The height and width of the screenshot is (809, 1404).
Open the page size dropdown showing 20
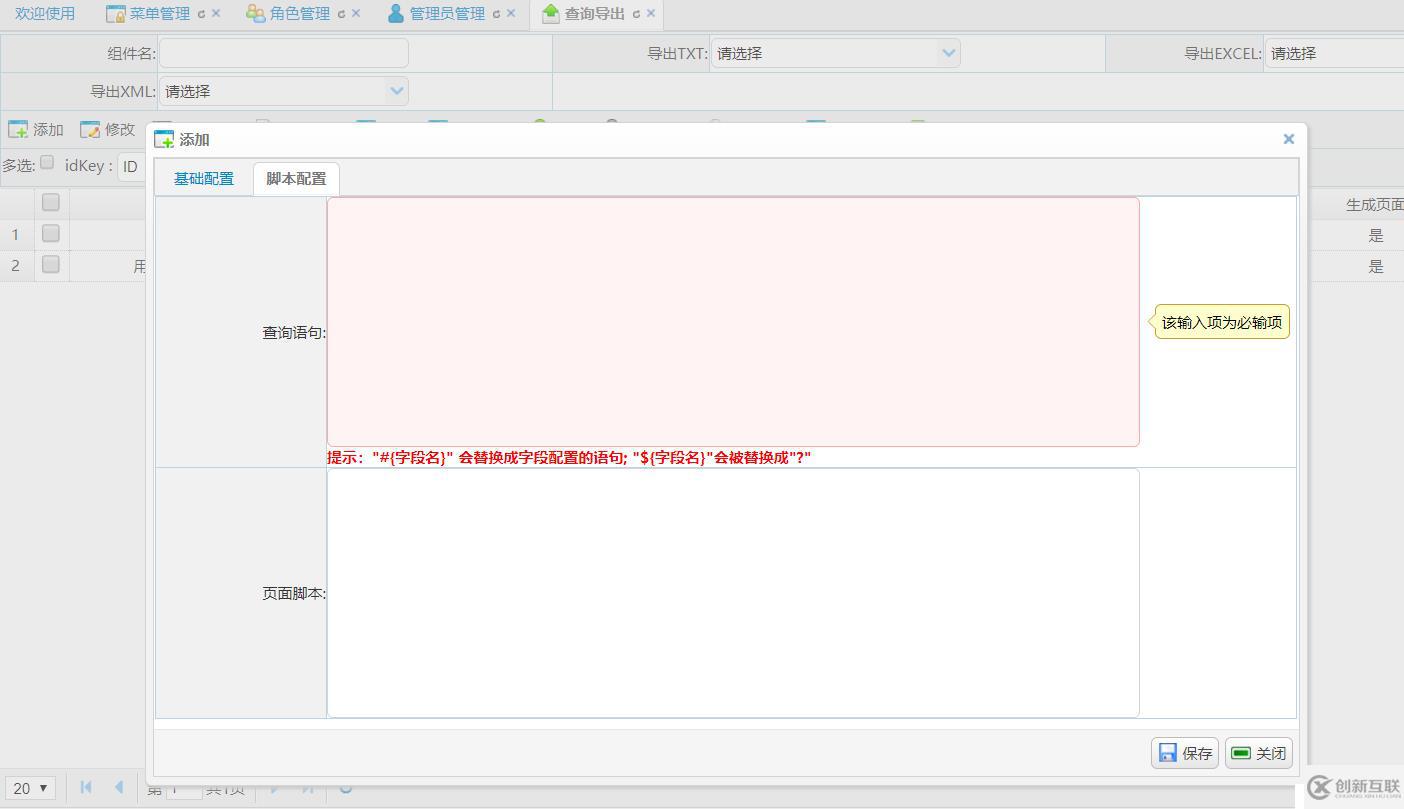point(30,788)
